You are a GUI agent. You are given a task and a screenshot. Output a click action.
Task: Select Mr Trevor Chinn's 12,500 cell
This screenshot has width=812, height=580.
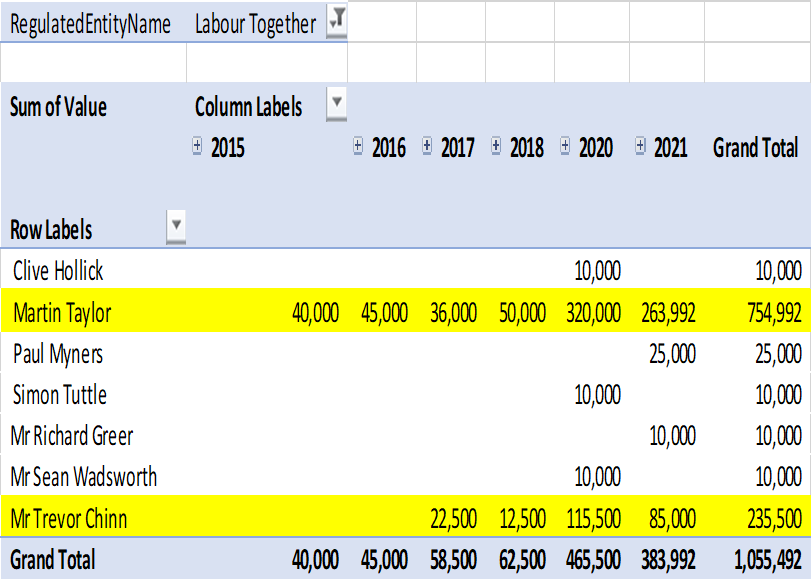(523, 519)
